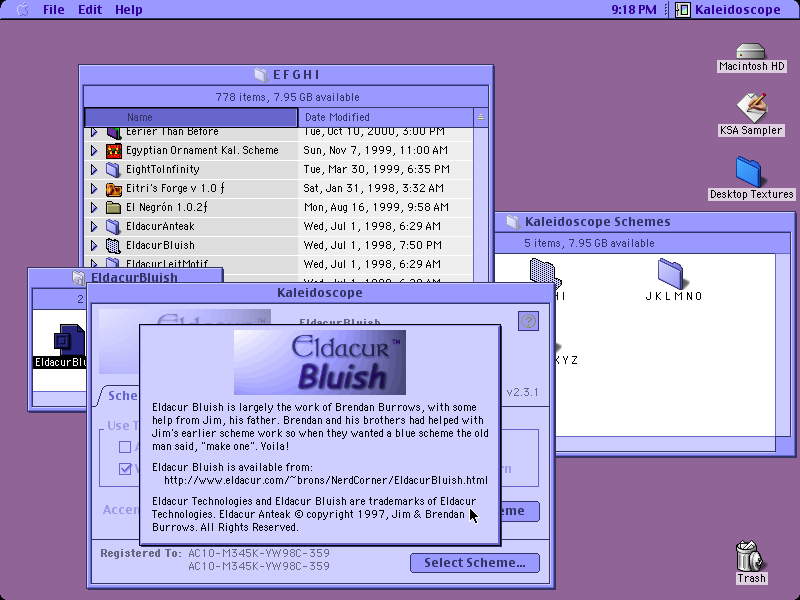Click the EFGHI window title folder icon
800x600 pixels.
click(x=261, y=75)
